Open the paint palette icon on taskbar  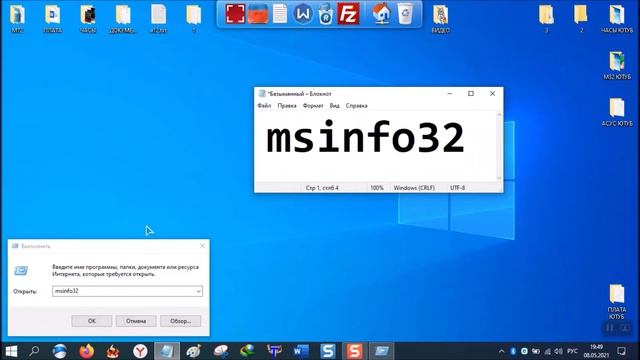coord(193,351)
